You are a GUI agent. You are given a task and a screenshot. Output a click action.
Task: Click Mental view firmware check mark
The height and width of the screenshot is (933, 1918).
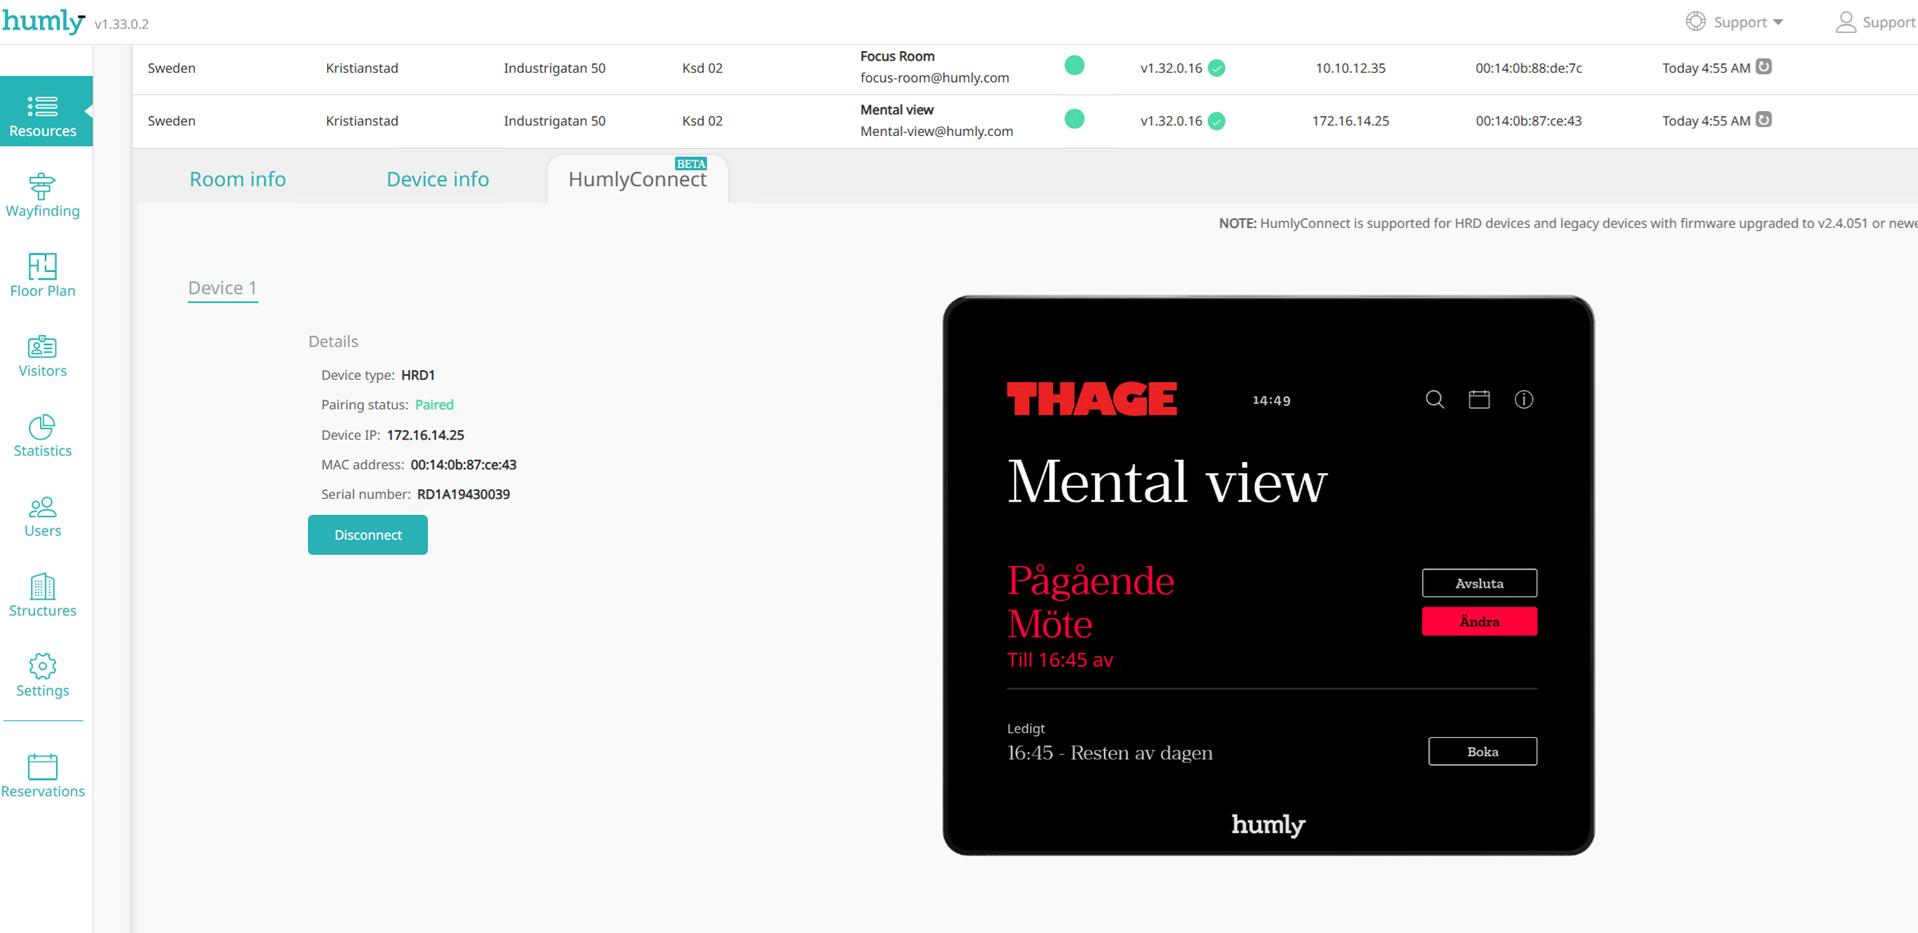click(1216, 121)
